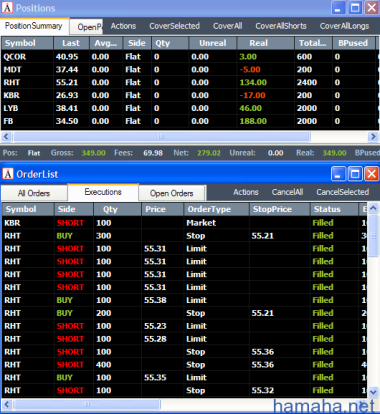Click OrderList vertical scrollbar down arrow

coord(373,392)
